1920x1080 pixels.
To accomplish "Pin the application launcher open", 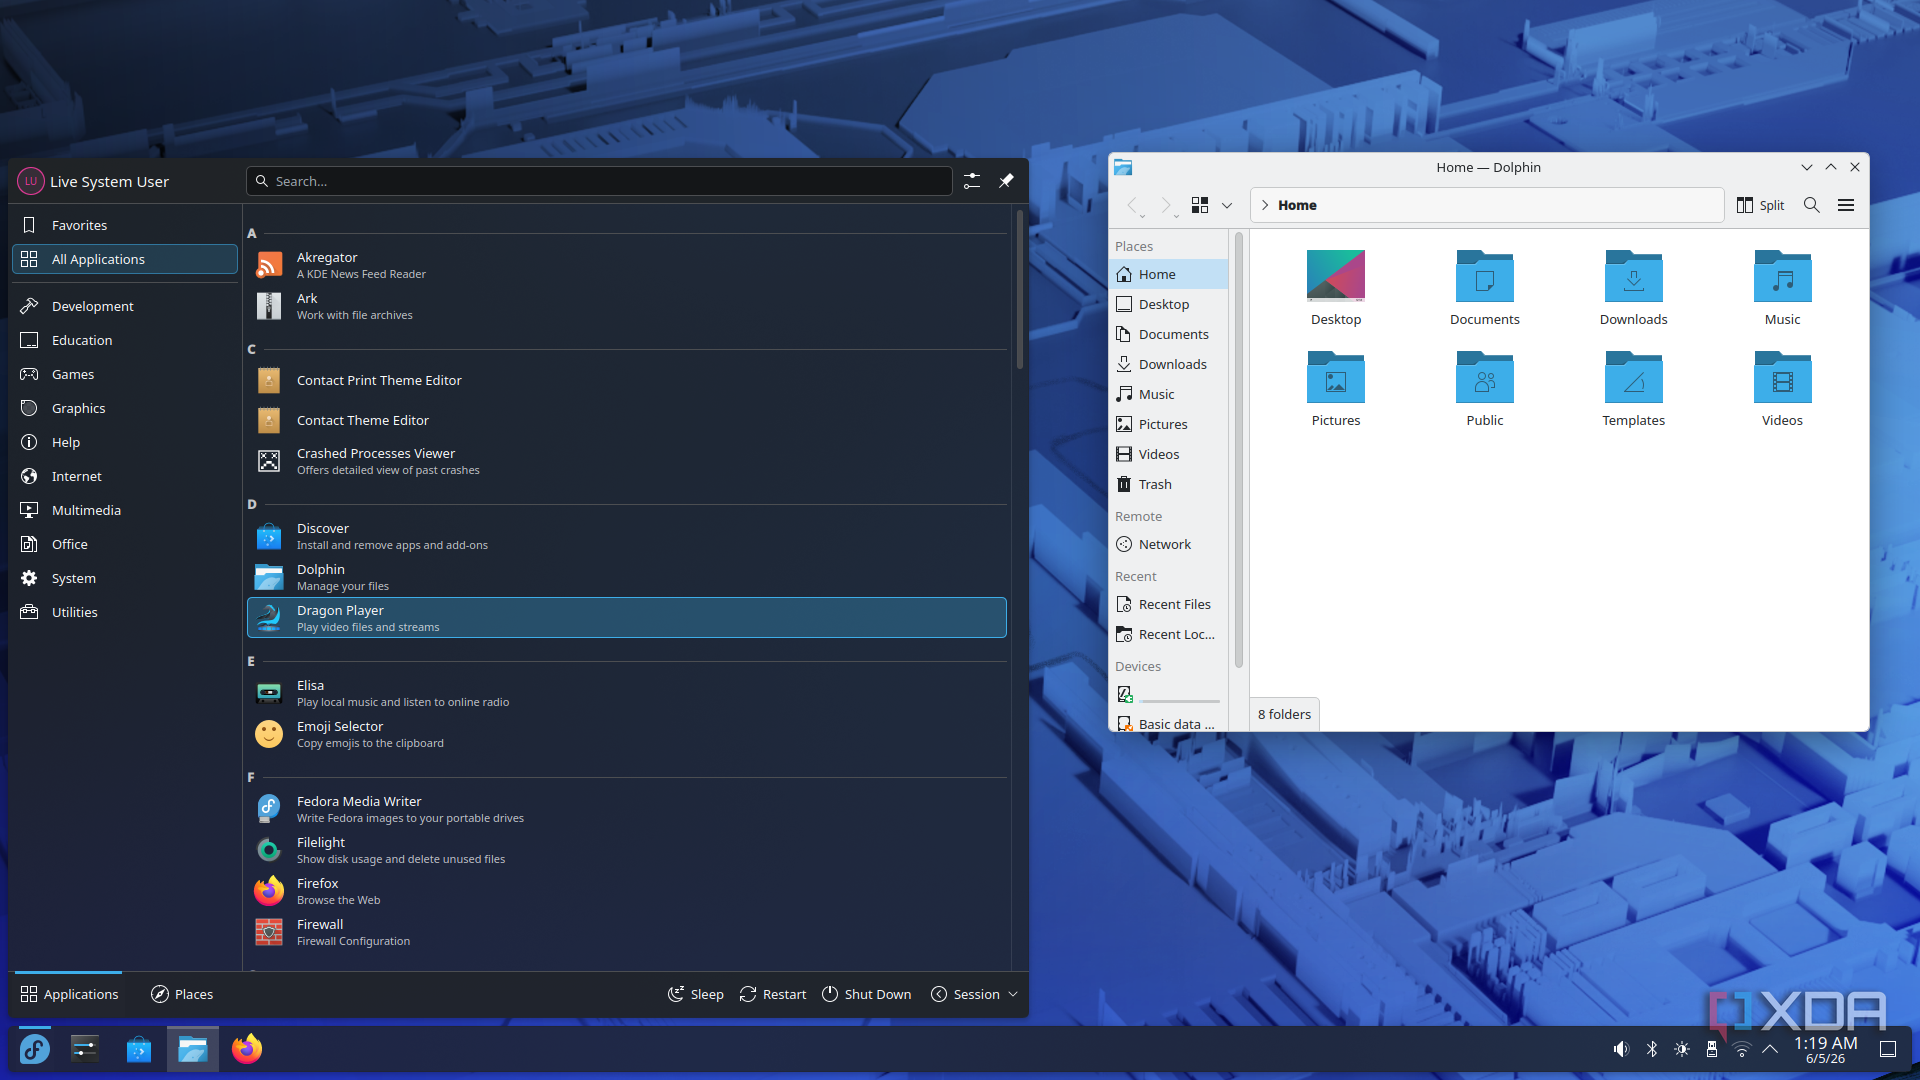I will (1006, 181).
